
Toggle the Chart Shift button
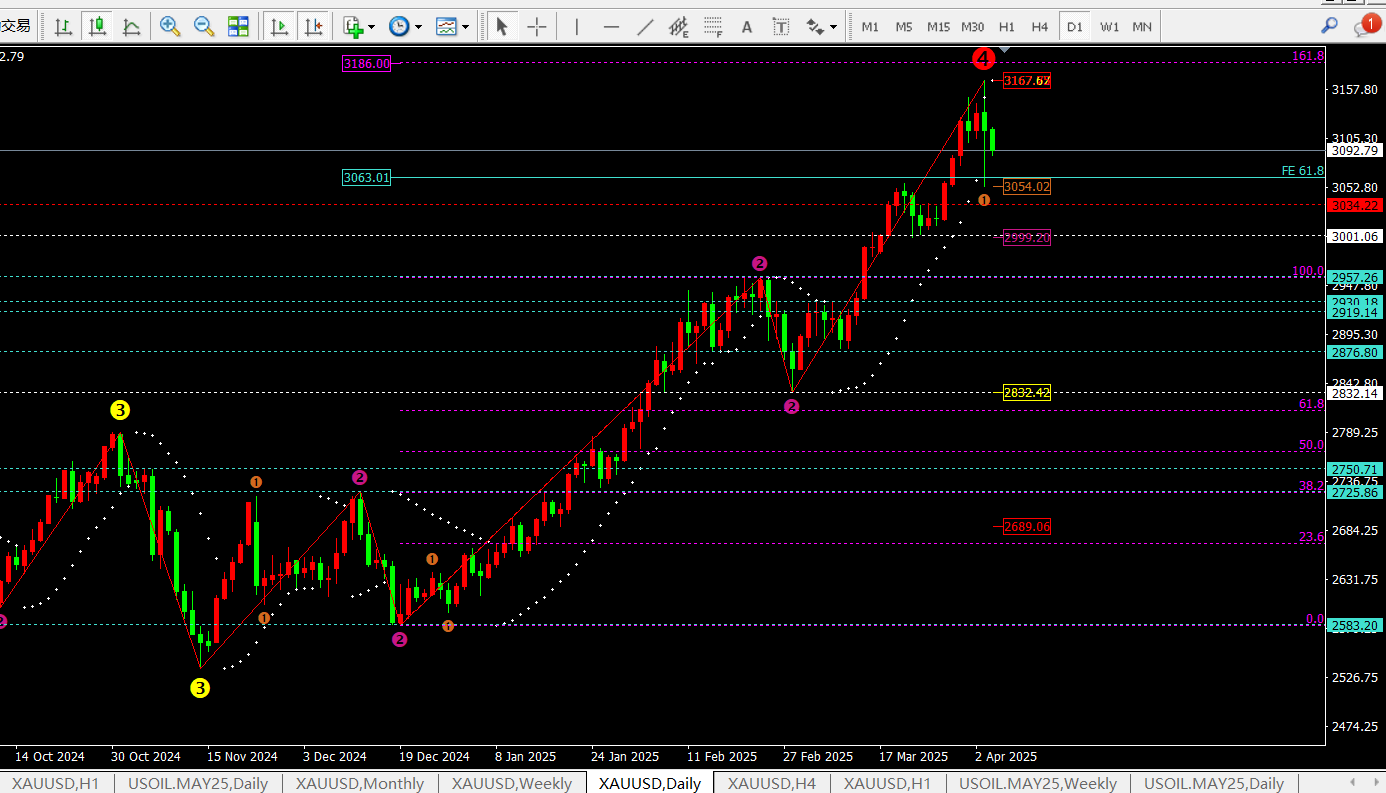pos(314,27)
